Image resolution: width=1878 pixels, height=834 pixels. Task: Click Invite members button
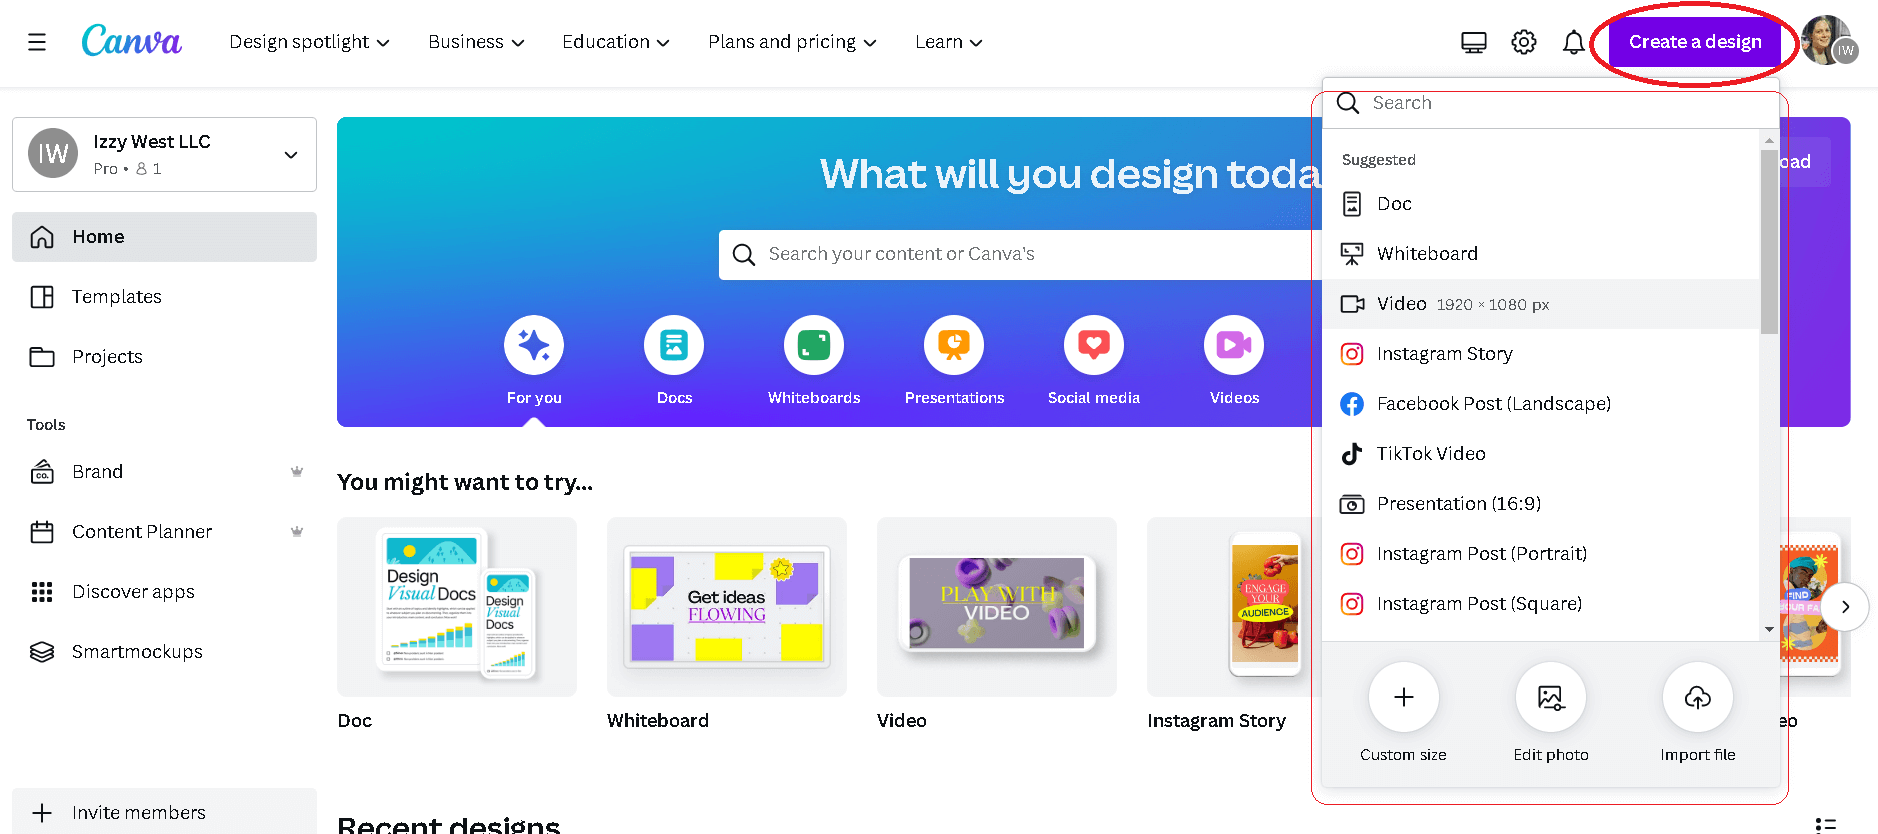138,812
